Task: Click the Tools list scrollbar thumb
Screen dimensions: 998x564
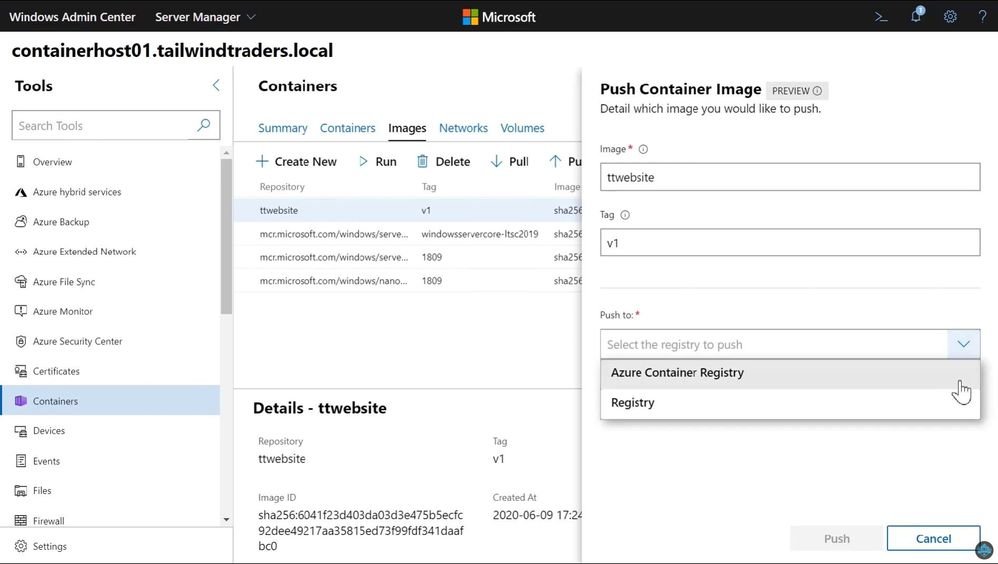Action: coord(227,236)
